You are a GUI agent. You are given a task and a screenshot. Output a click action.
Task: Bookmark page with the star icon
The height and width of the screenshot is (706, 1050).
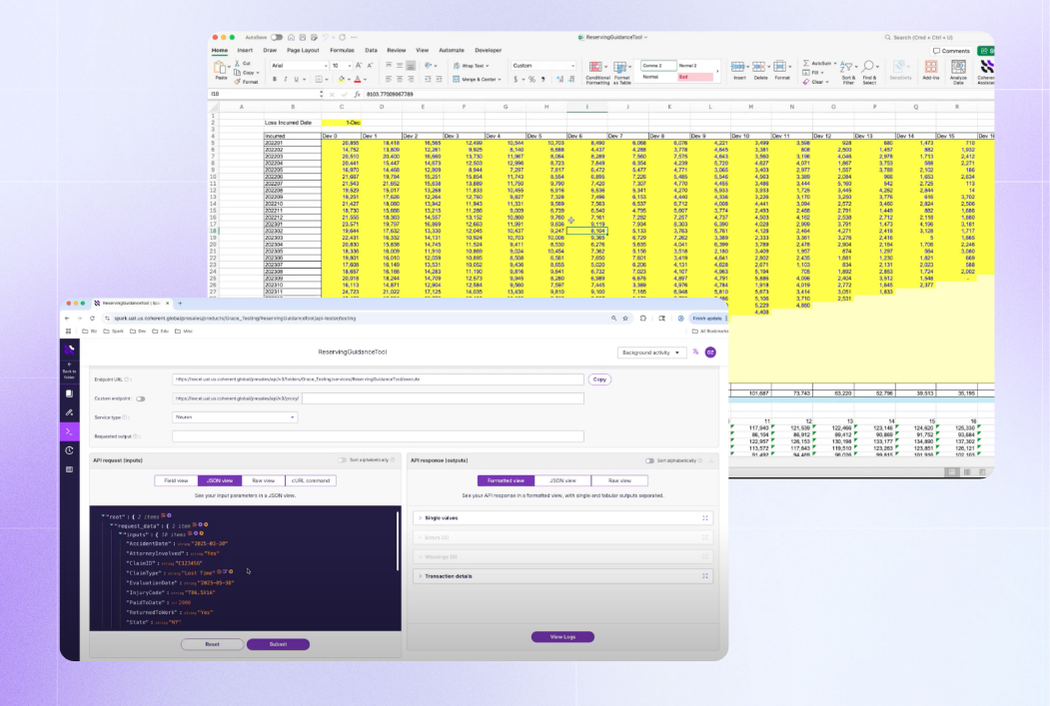pyautogui.click(x=626, y=318)
